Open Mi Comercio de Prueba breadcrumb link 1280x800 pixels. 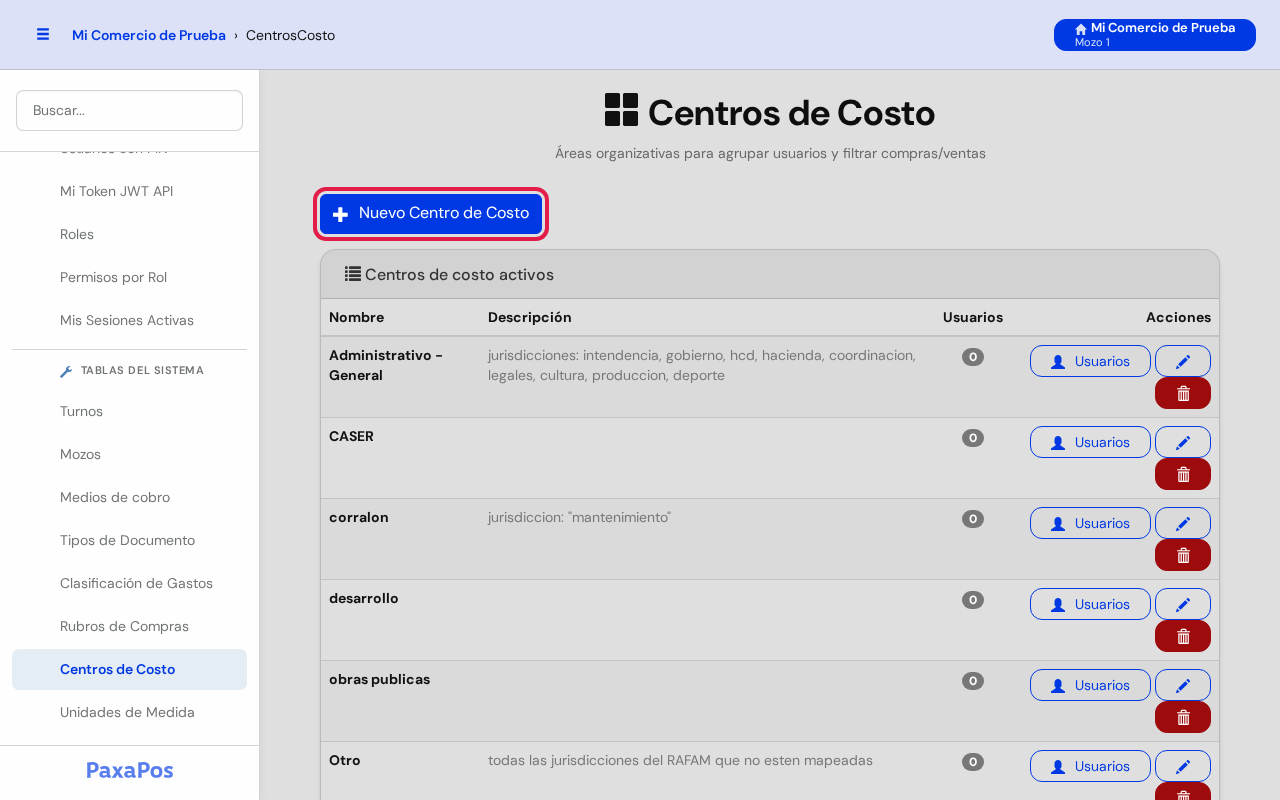[149, 35]
